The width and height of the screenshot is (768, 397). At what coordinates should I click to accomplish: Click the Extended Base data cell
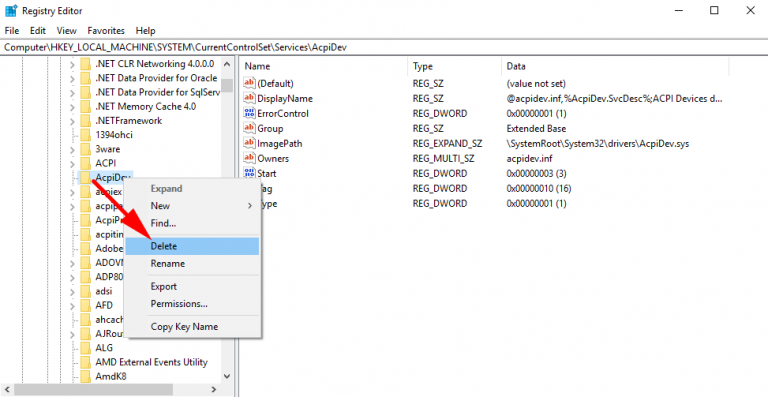536,129
